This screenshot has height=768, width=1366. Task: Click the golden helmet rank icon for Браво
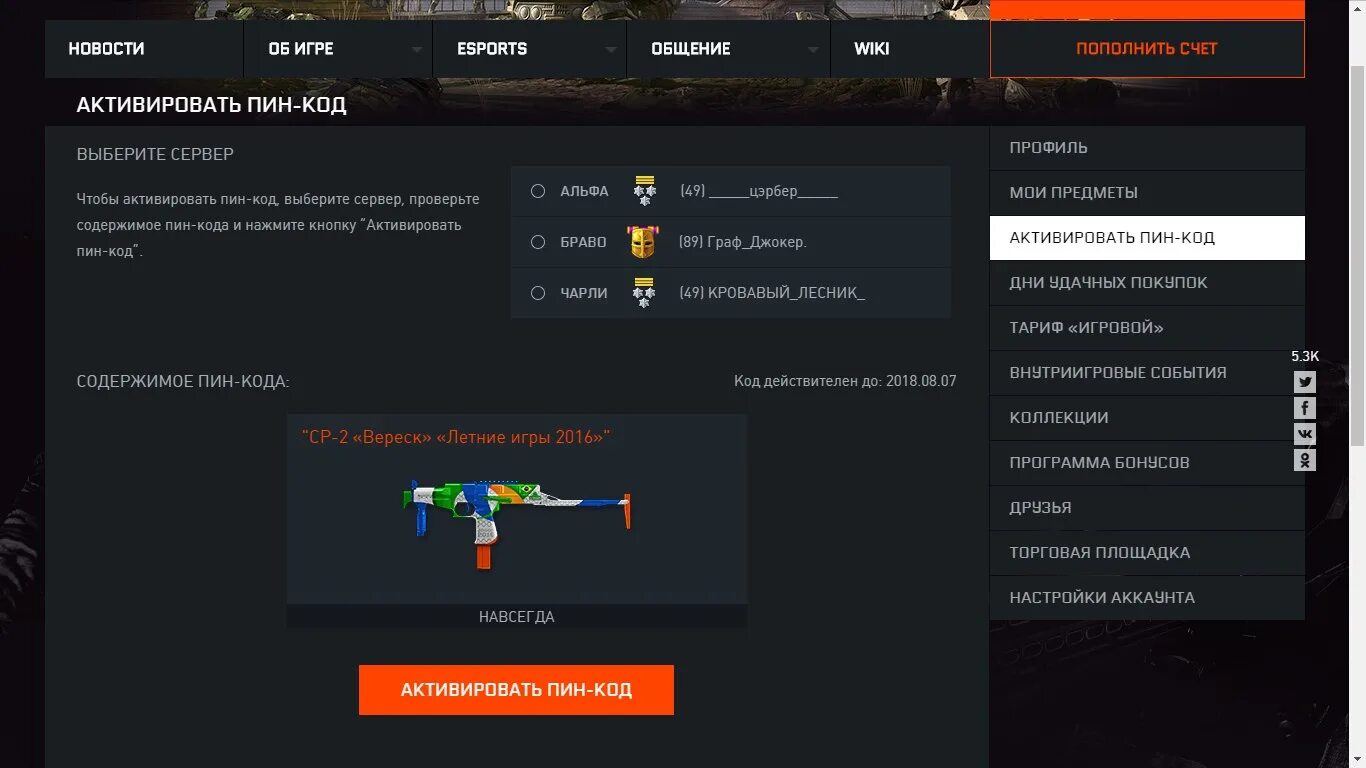click(643, 242)
